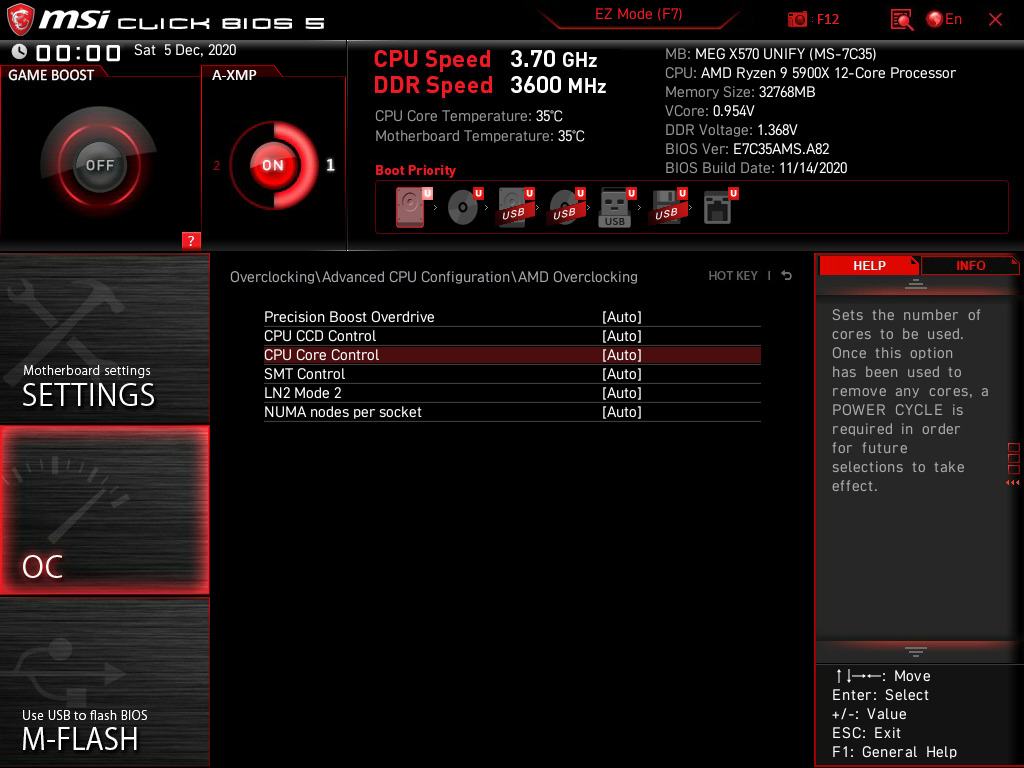Select A-XMP profile 1

point(330,165)
